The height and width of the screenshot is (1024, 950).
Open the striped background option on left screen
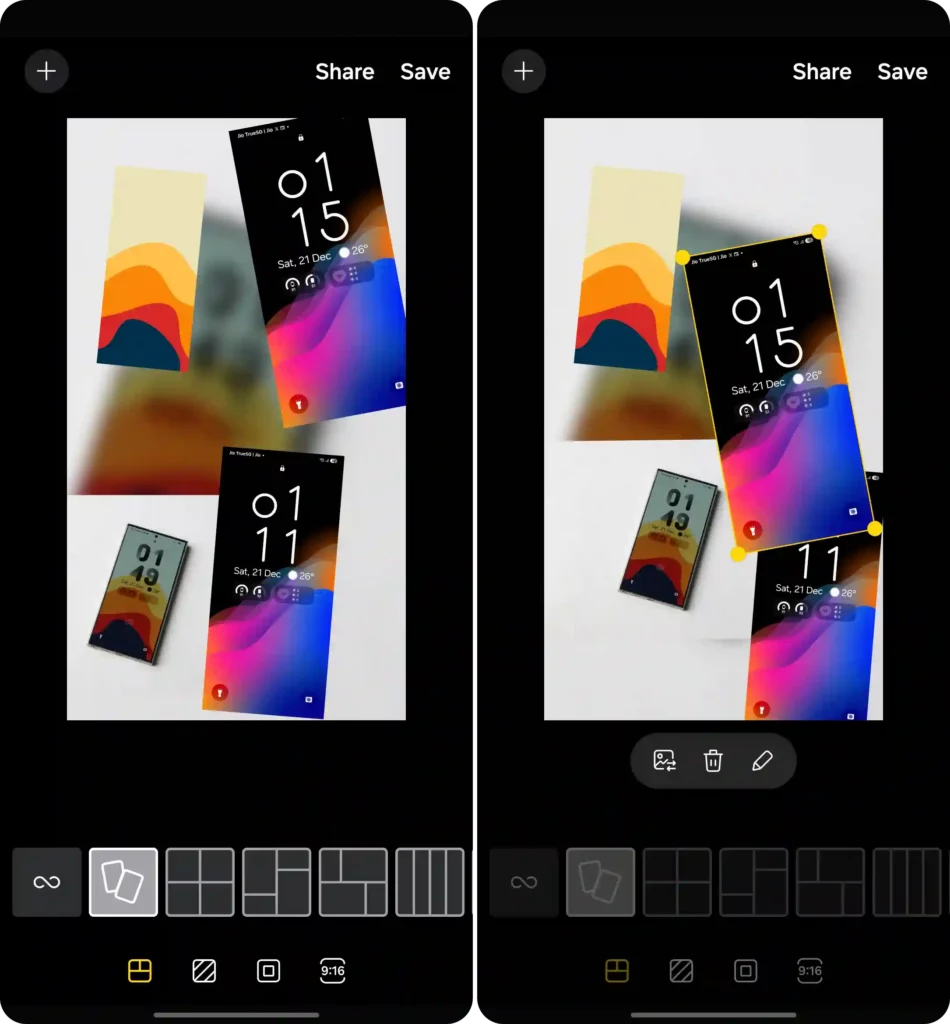click(x=204, y=970)
